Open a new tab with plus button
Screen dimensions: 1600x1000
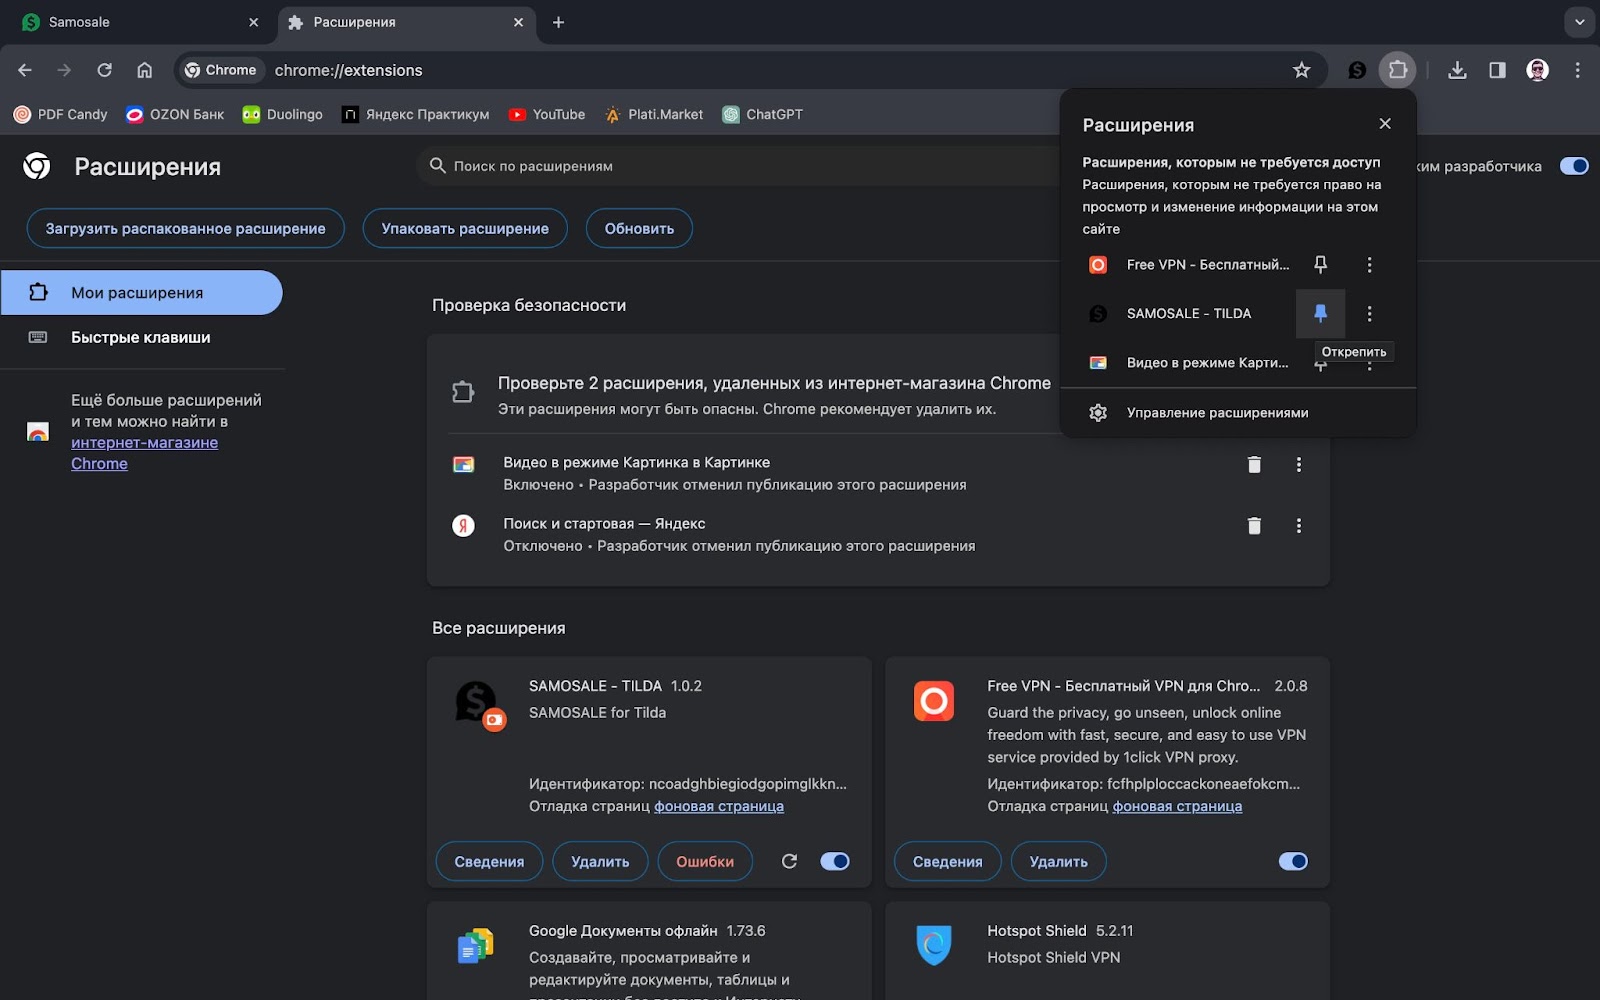point(558,22)
